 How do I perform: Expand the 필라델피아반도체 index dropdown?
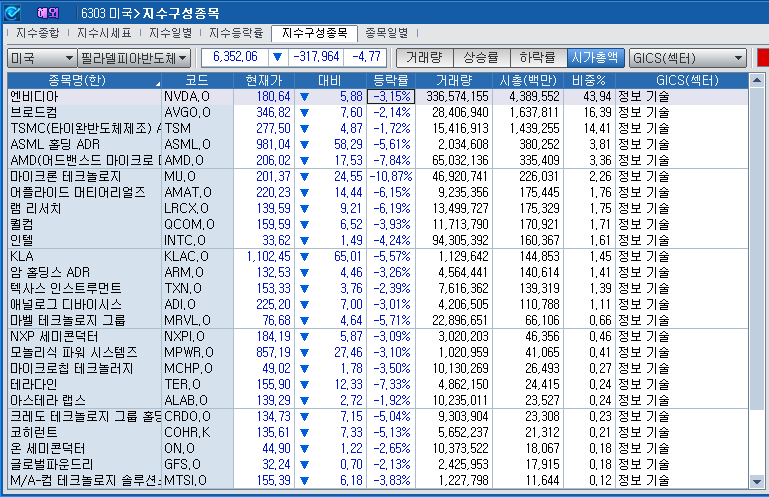134,58
